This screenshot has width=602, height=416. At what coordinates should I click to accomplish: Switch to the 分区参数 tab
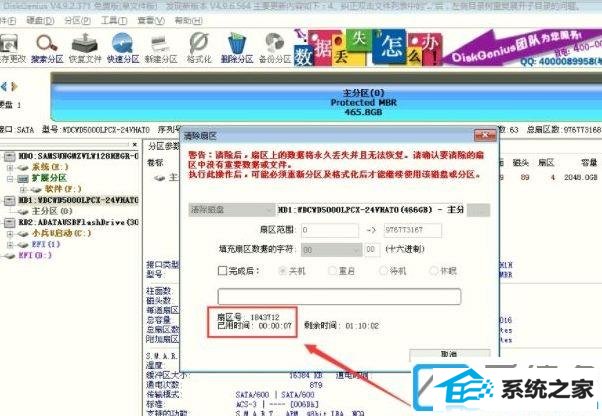click(163, 146)
